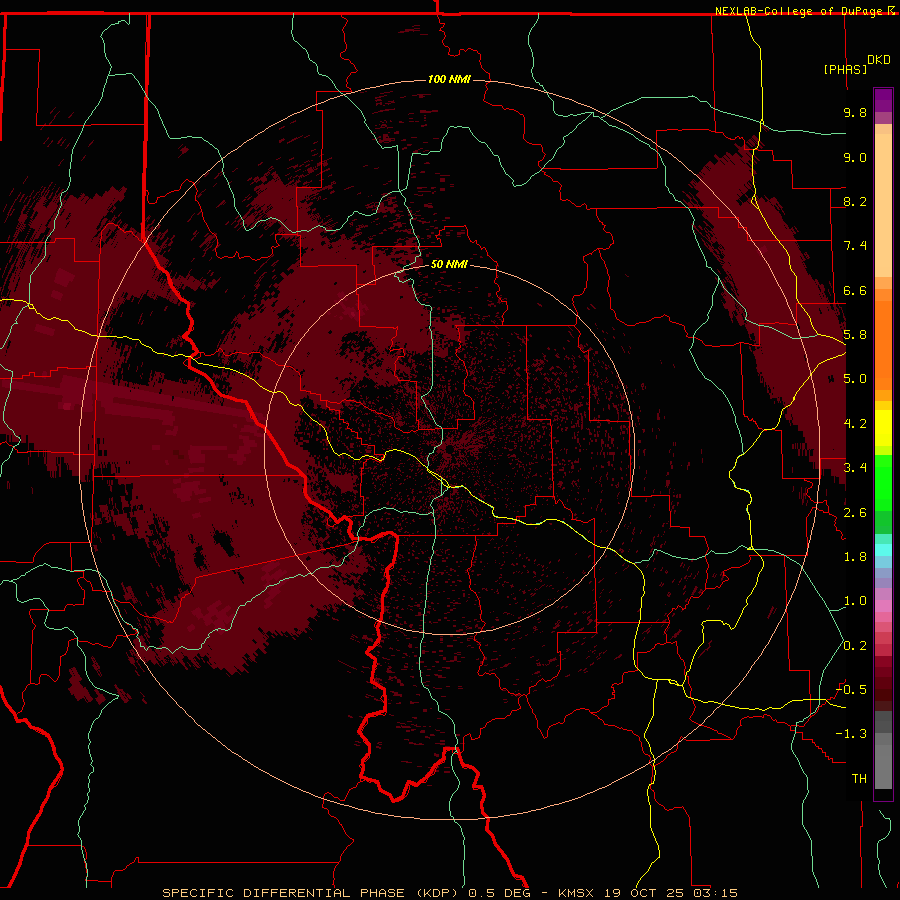900x900 pixels.
Task: Click the 5.8 legend value
Action: [x=855, y=335]
